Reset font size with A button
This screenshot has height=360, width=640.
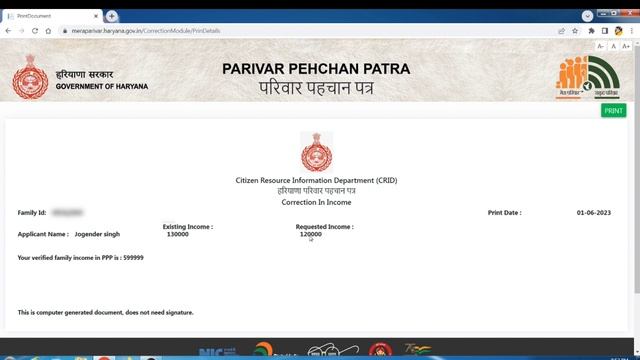click(x=613, y=46)
